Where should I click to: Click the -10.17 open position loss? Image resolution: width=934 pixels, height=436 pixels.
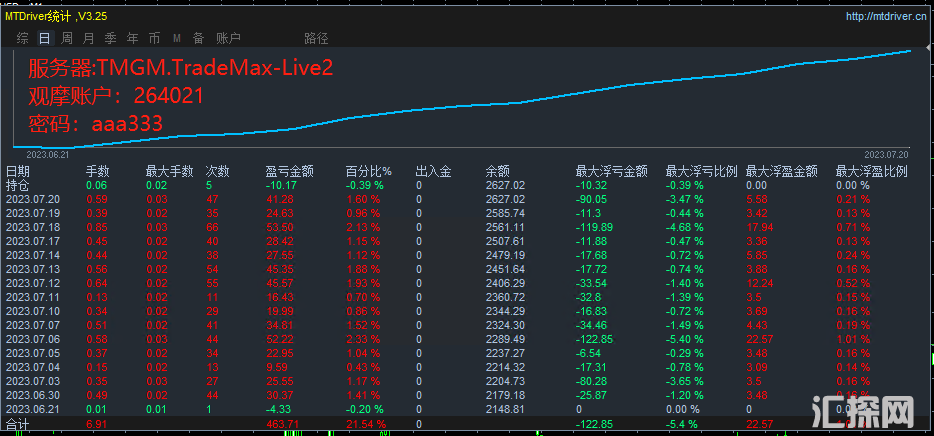point(280,185)
